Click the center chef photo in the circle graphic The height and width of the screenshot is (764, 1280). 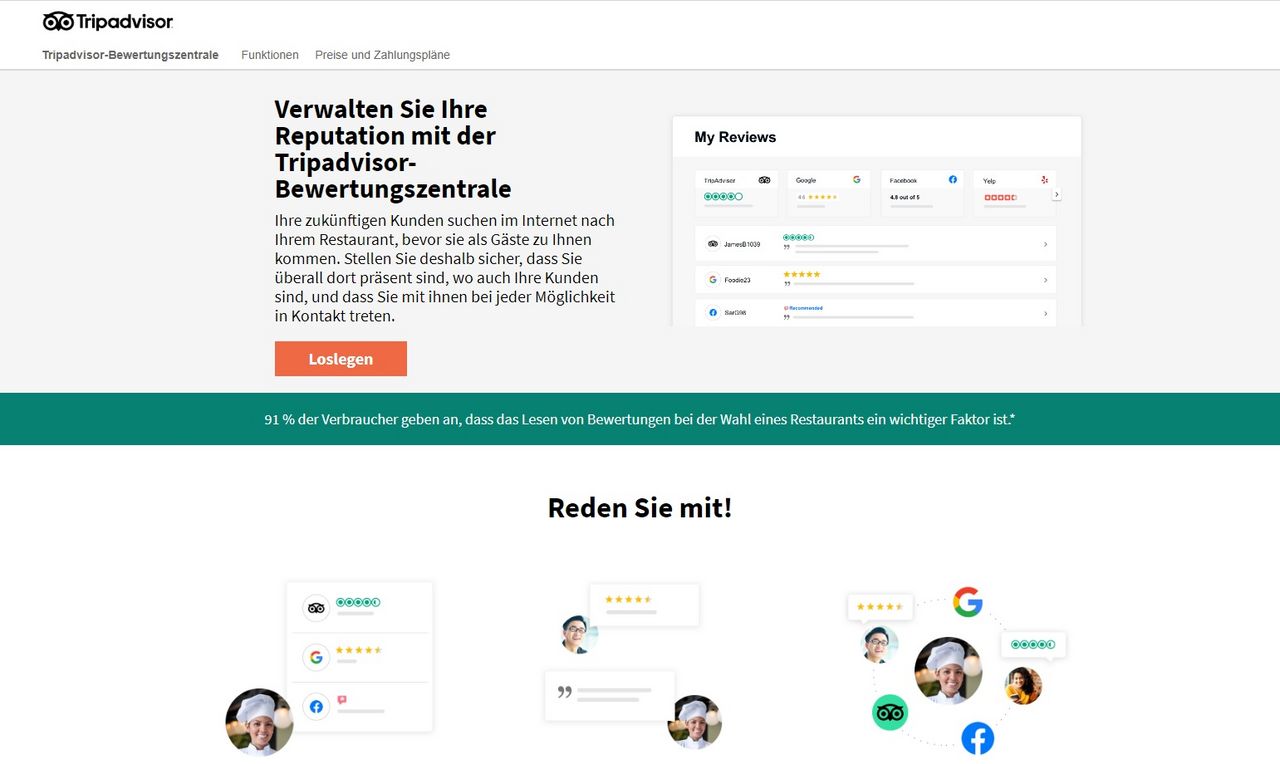[x=947, y=670]
